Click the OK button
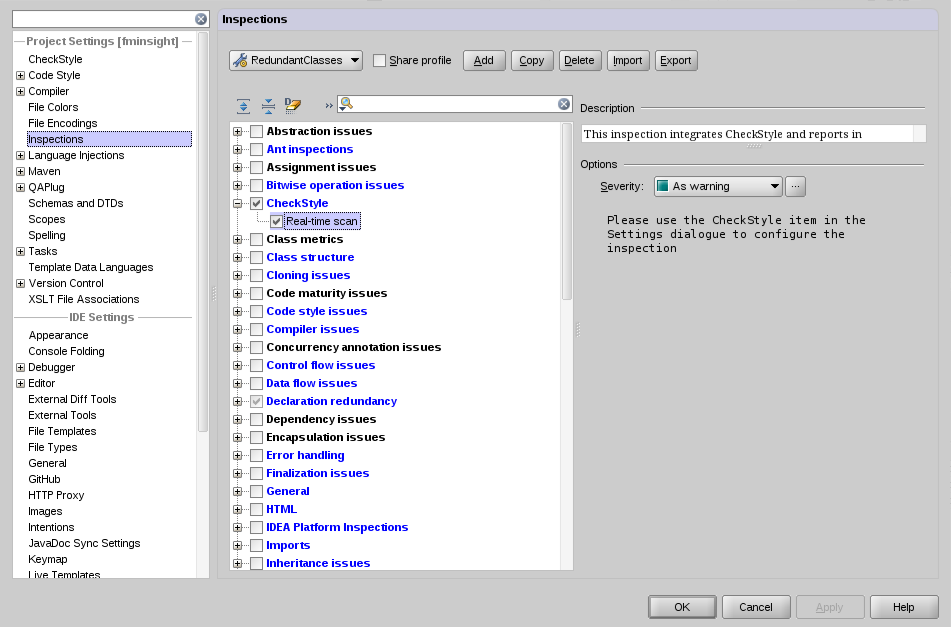Screen dimensions: 951x627 coord(682,607)
